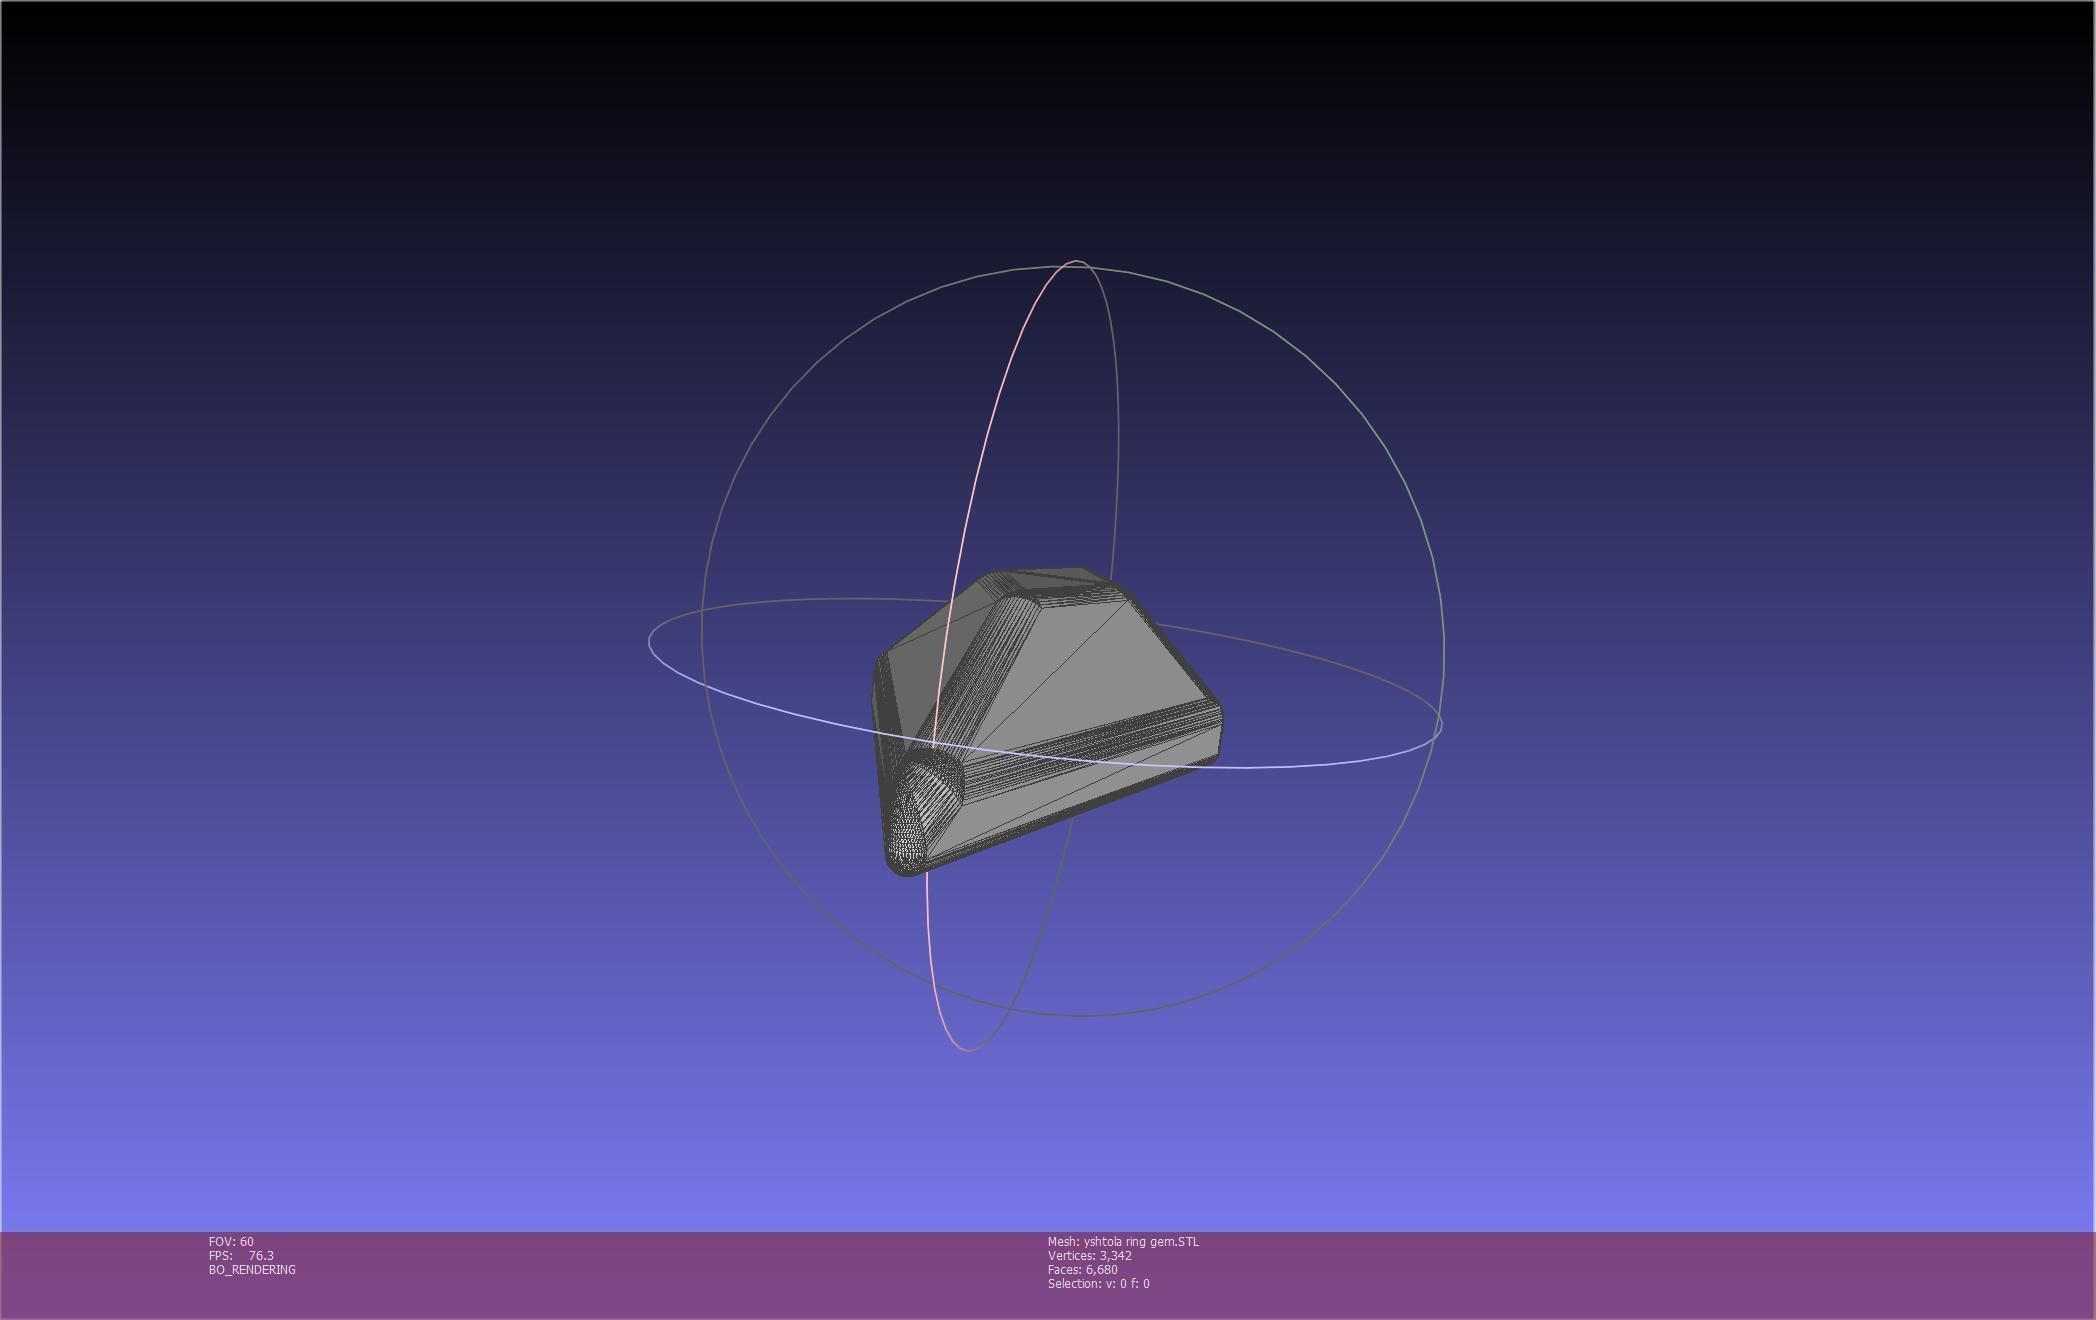This screenshot has width=2096, height=1320.
Task: Click the Mesh: yshtola ring gem.STL label
Action: tap(1123, 1241)
